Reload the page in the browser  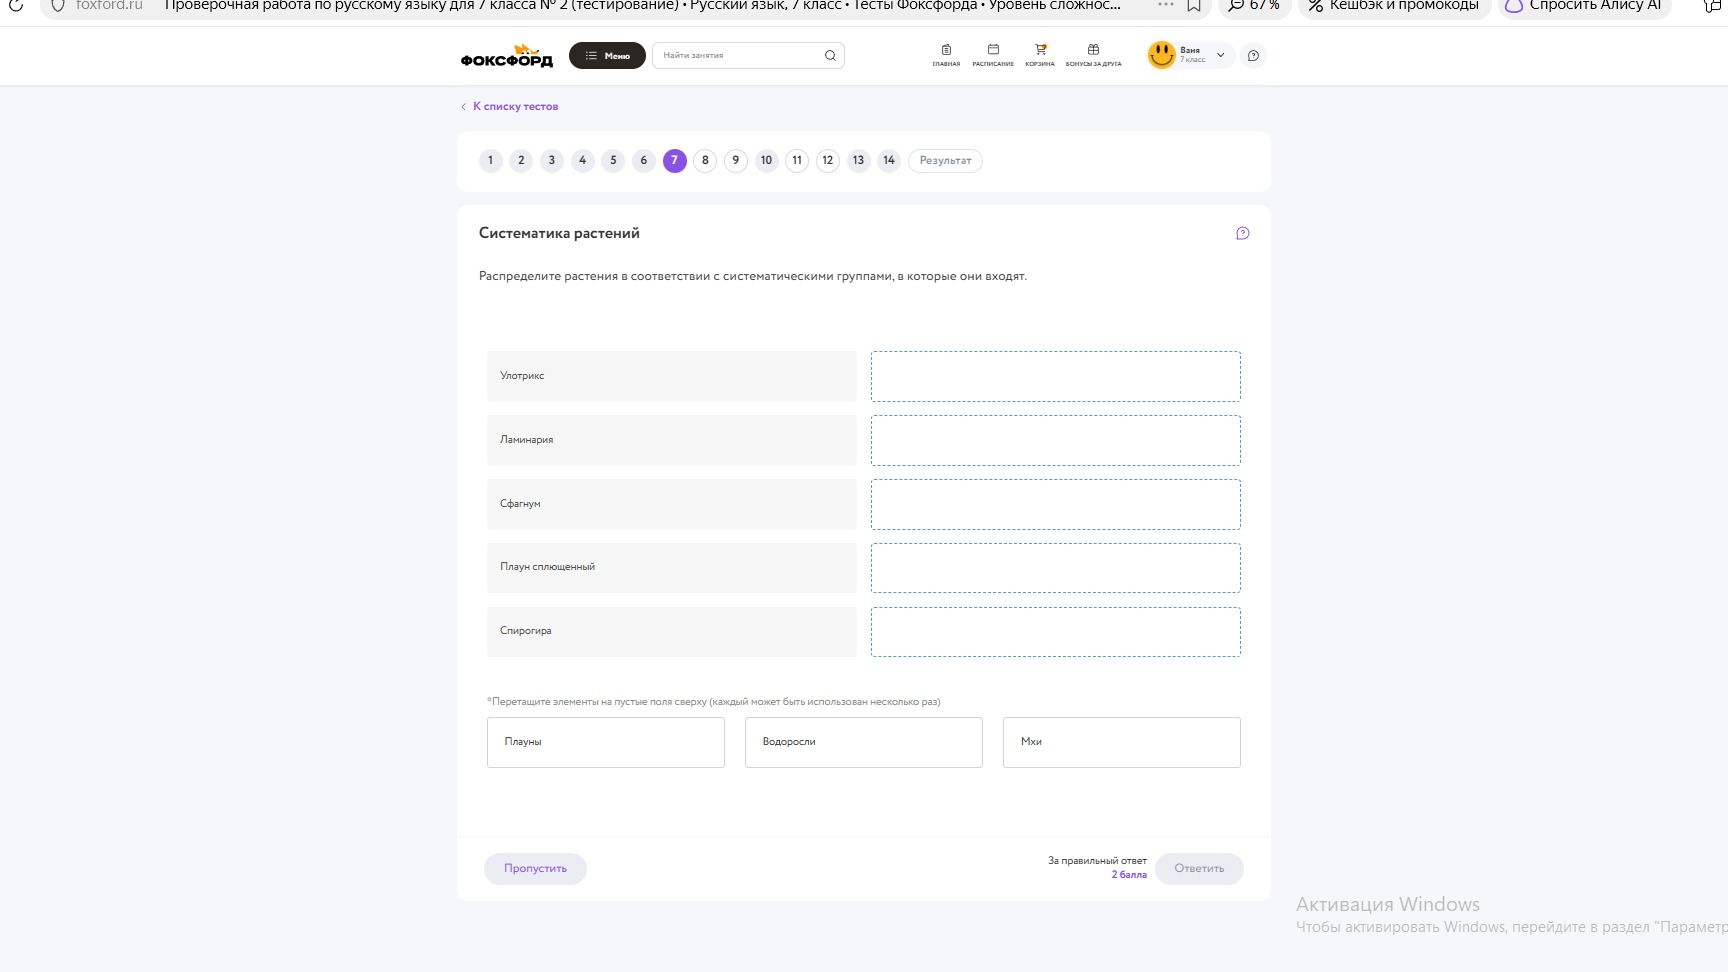click(x=16, y=5)
